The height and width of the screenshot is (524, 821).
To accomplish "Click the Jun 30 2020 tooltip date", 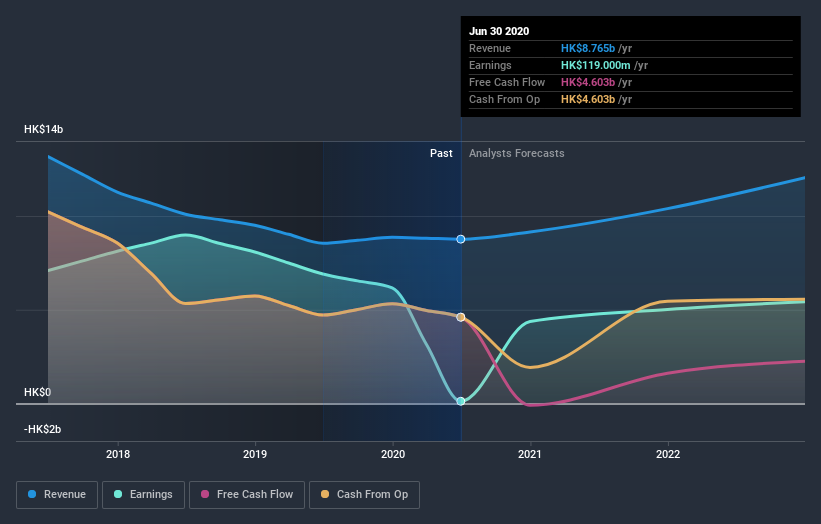I will pyautogui.click(x=499, y=31).
